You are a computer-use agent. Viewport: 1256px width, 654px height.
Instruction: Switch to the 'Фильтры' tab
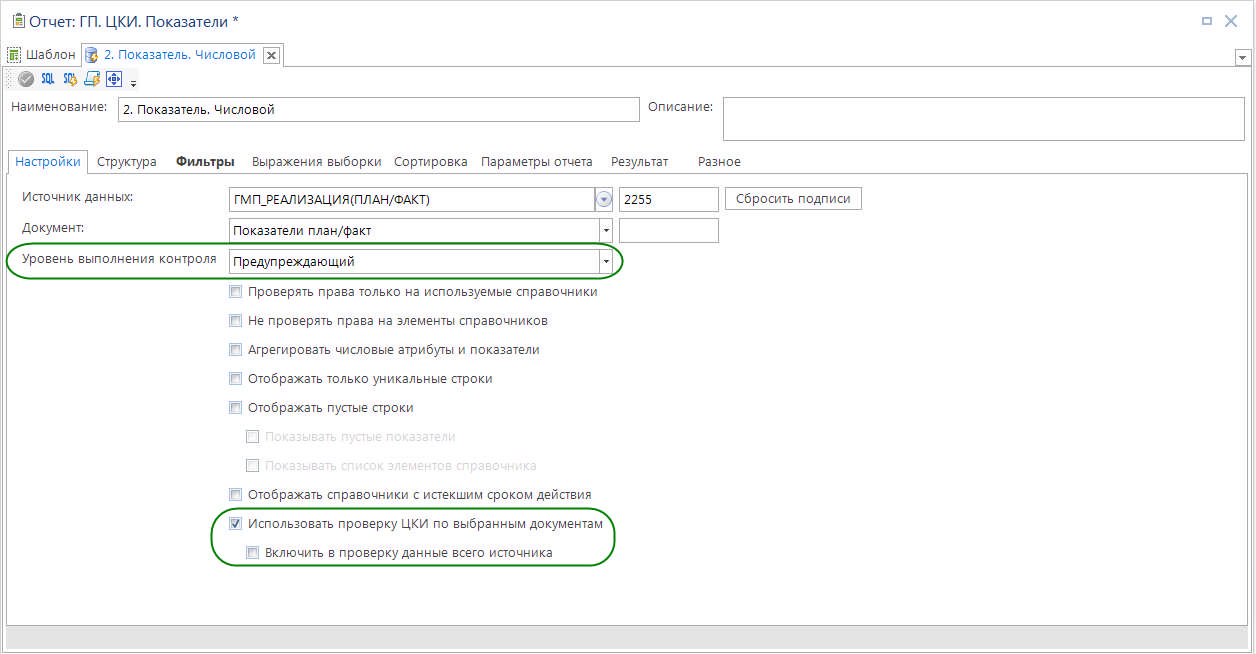[x=205, y=162]
